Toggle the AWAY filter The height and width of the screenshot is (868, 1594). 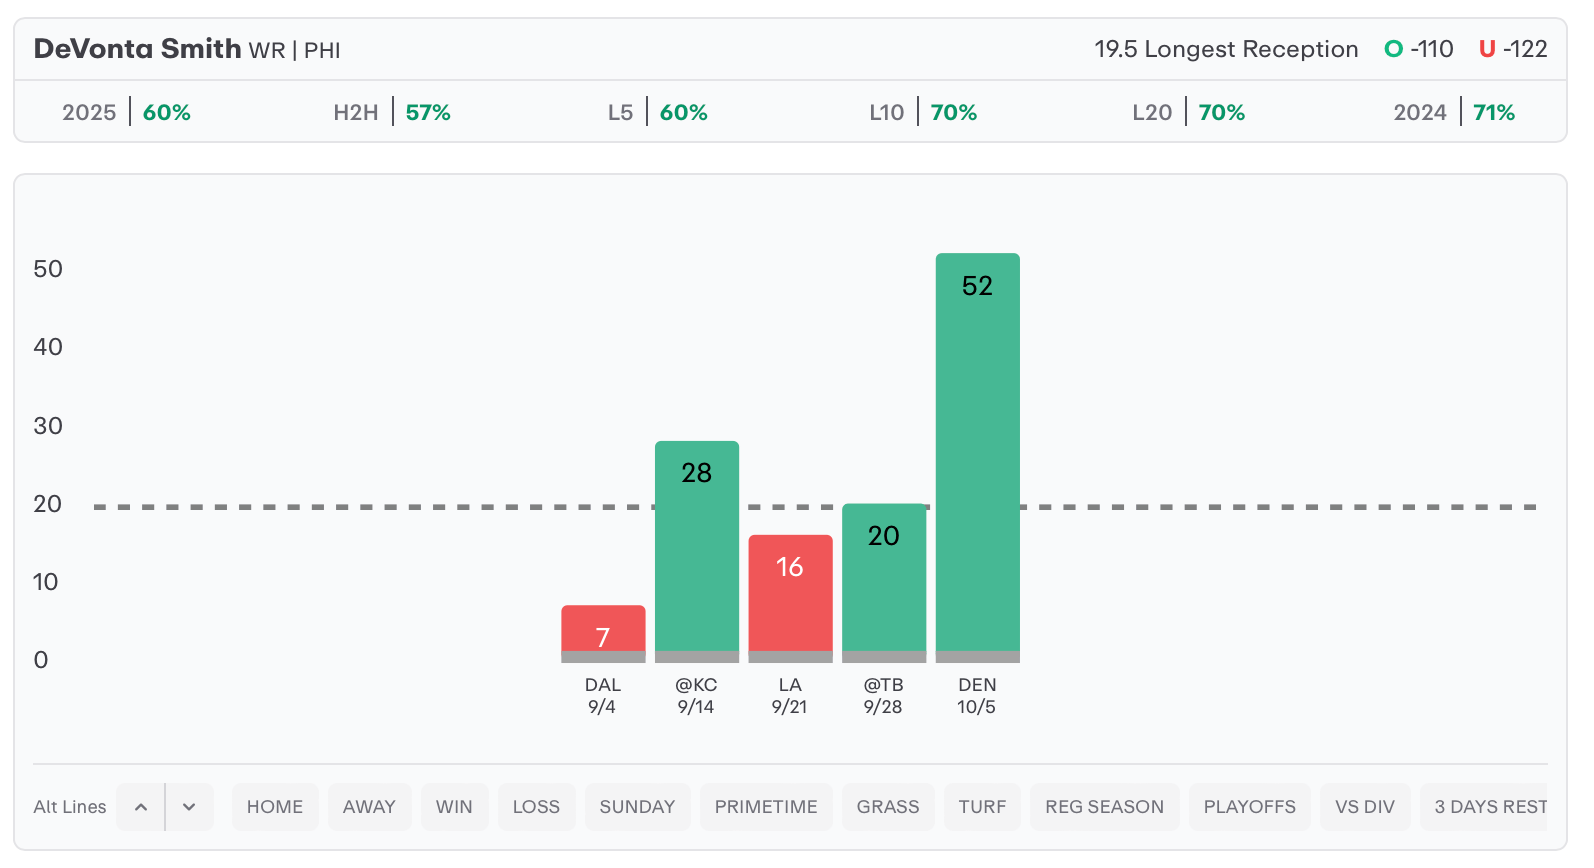pyautogui.click(x=369, y=807)
